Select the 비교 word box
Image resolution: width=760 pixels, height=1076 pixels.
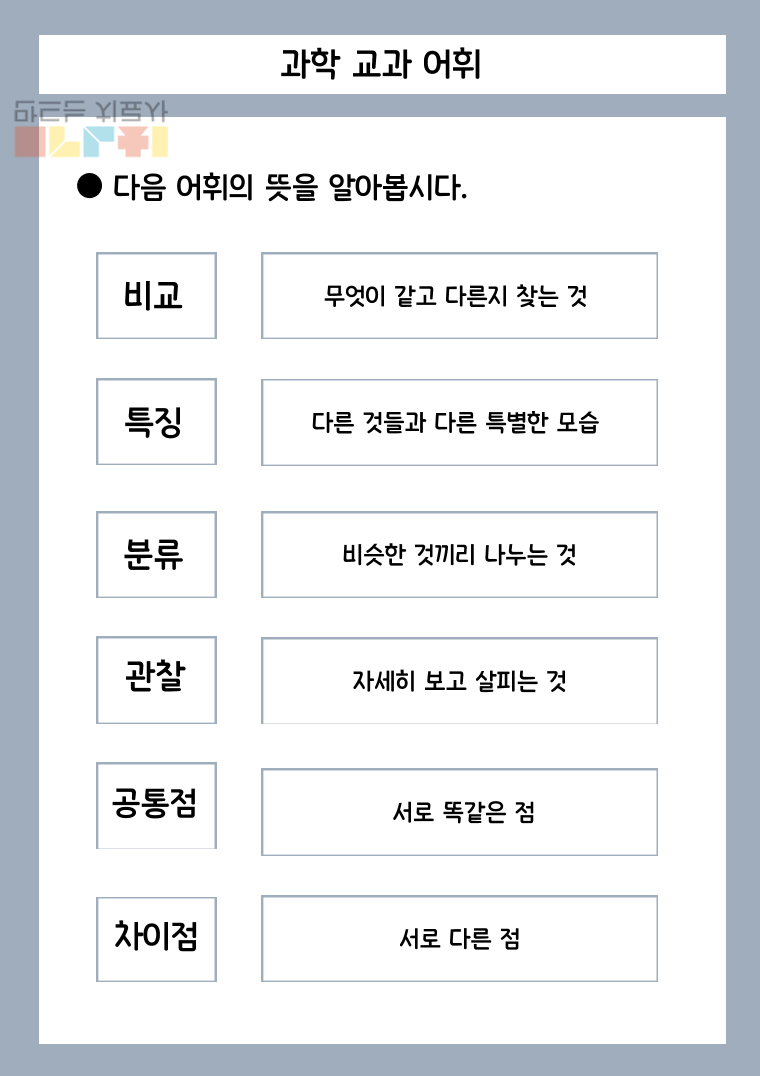[156, 296]
